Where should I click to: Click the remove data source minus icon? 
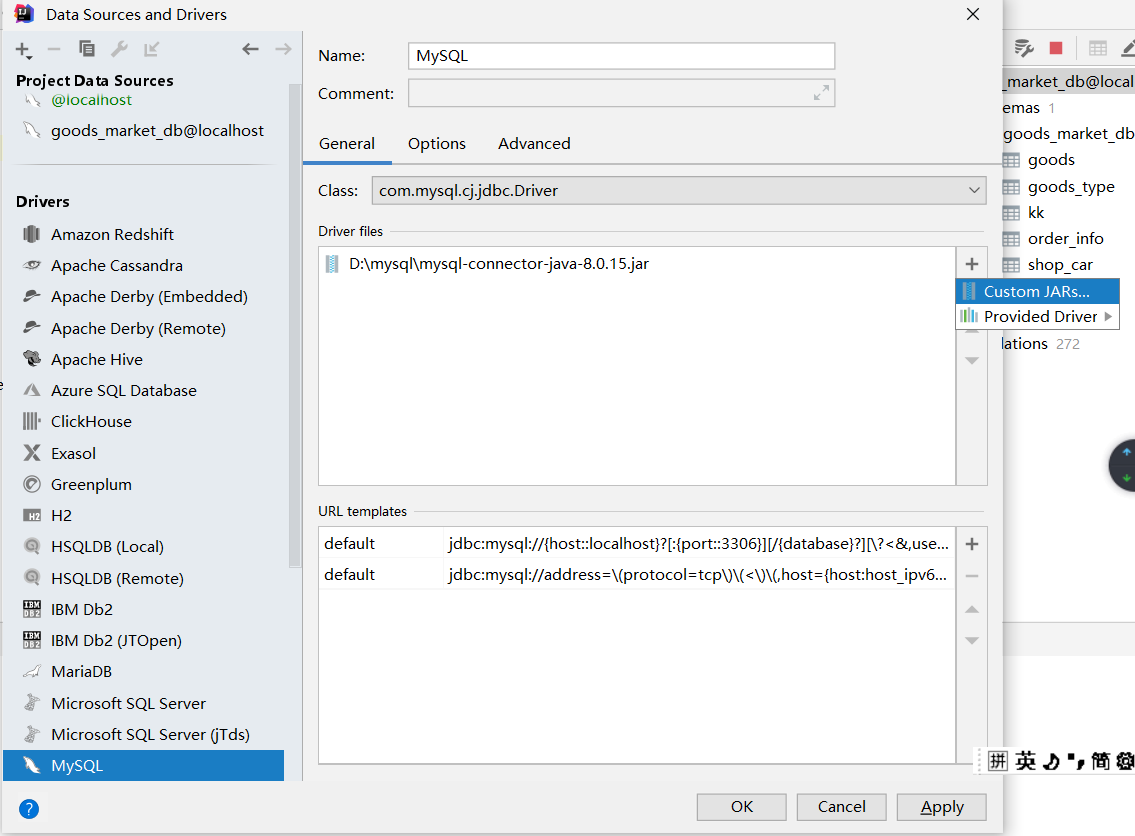(x=54, y=49)
